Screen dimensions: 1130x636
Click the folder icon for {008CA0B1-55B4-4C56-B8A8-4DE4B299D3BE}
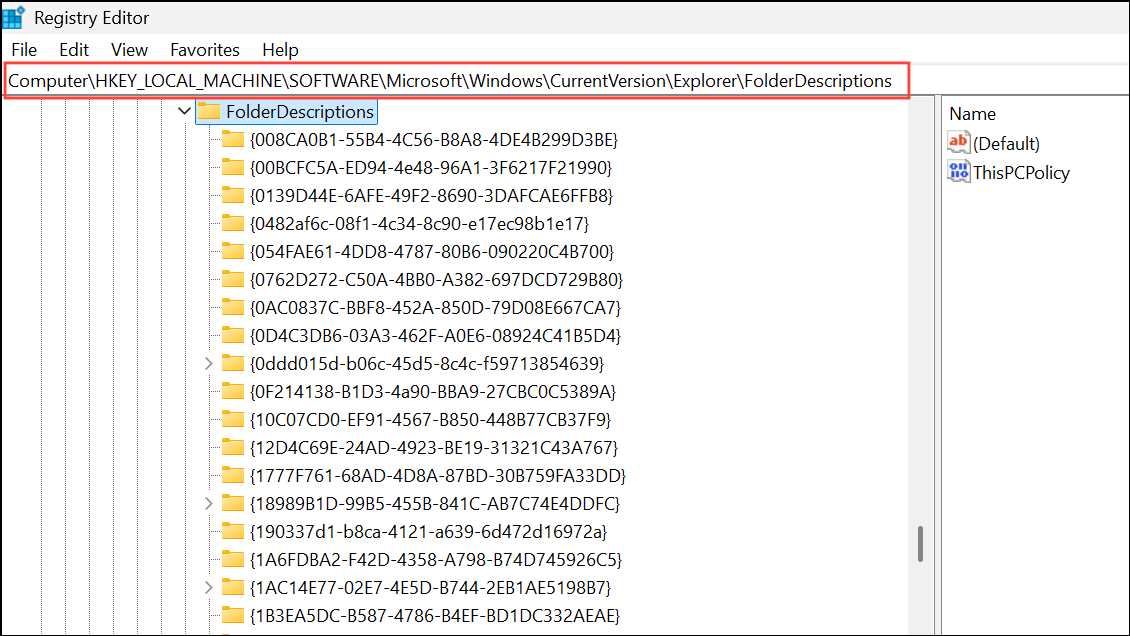coord(231,139)
